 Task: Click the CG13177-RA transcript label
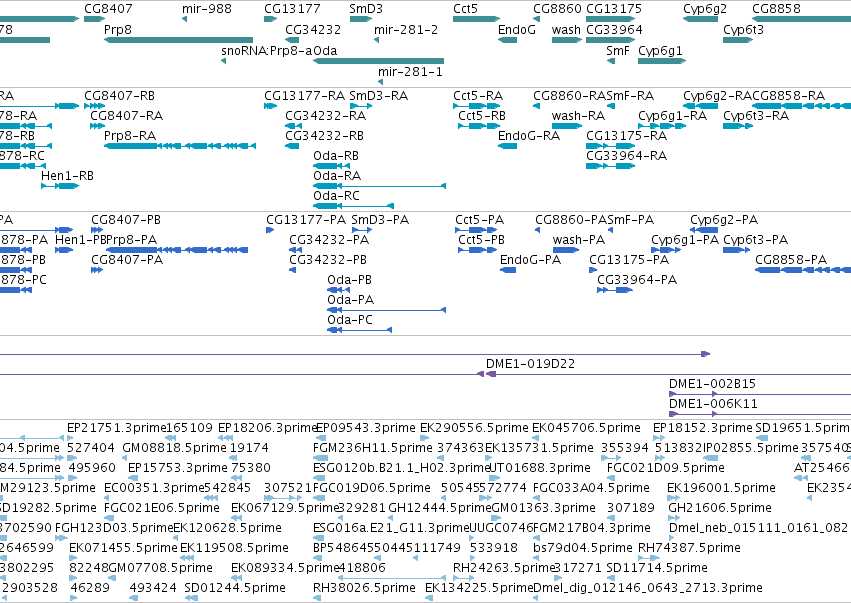click(x=304, y=96)
